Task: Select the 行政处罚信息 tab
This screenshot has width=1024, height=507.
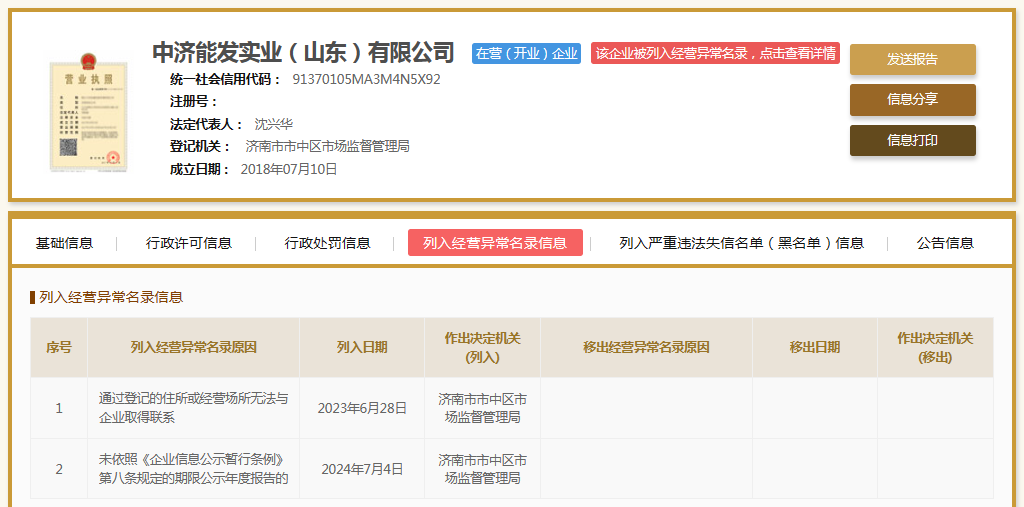Action: [327, 243]
